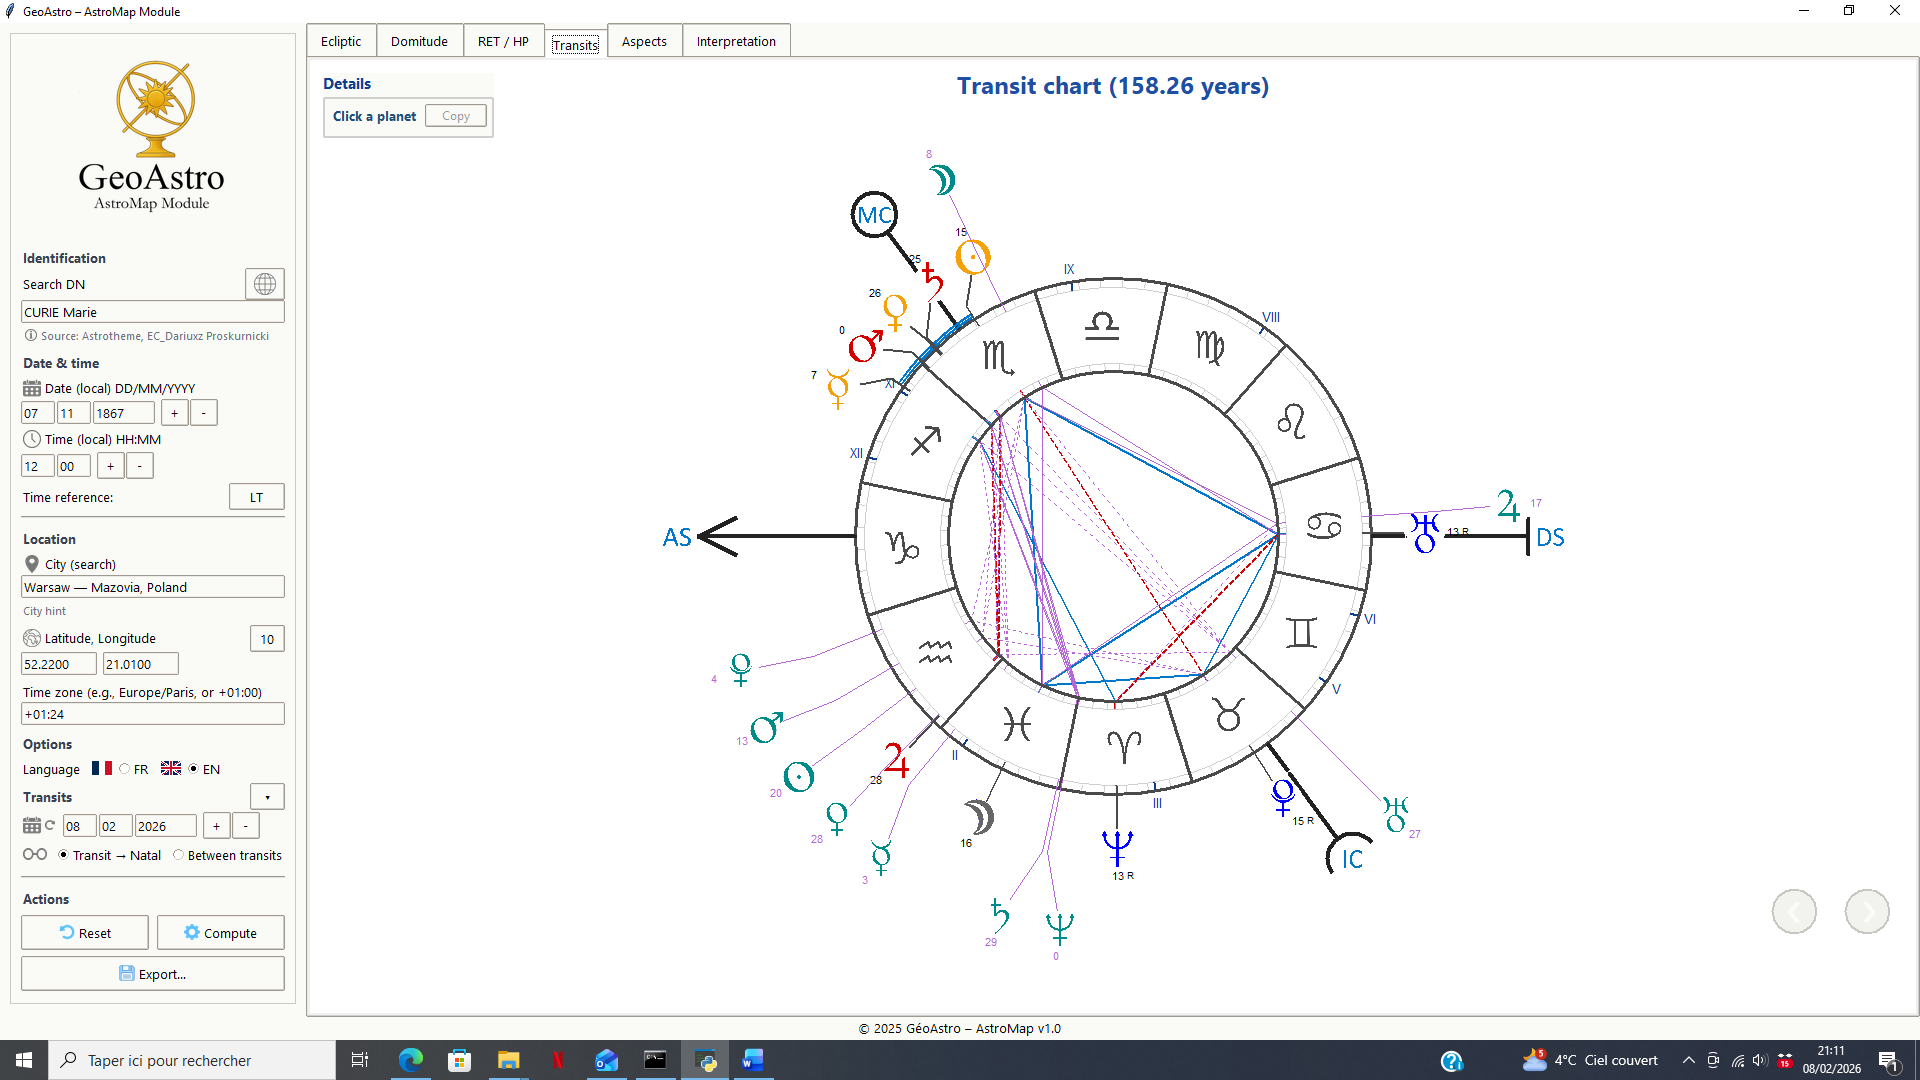The image size is (1920, 1080).
Task: Increase the natal date with the plus stepper
Action: [x=174, y=413]
